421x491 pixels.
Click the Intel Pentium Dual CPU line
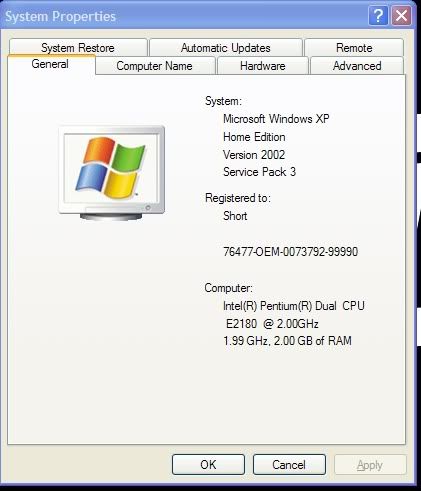click(x=294, y=306)
